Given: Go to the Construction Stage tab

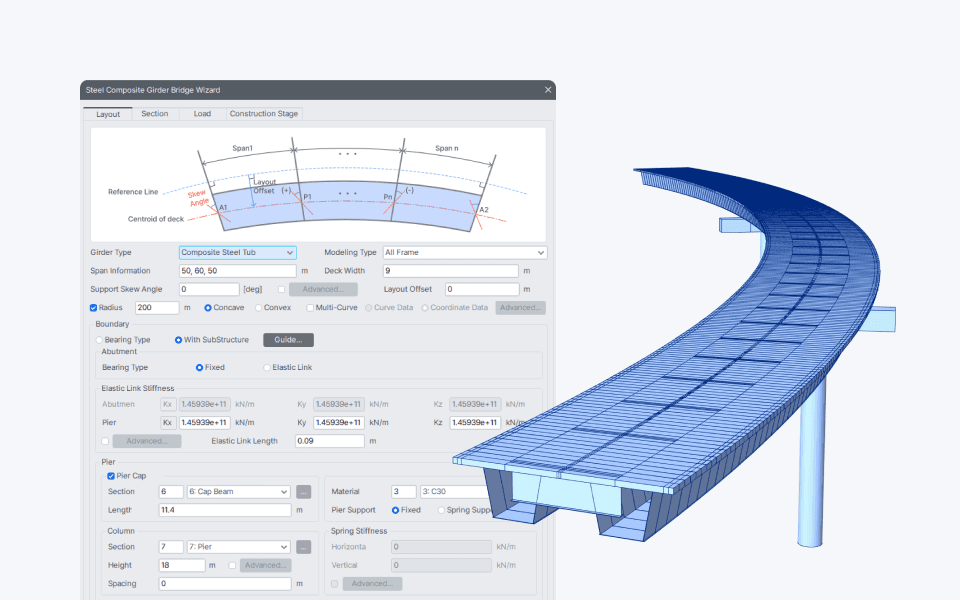Looking at the screenshot, I should pyautogui.click(x=264, y=114).
